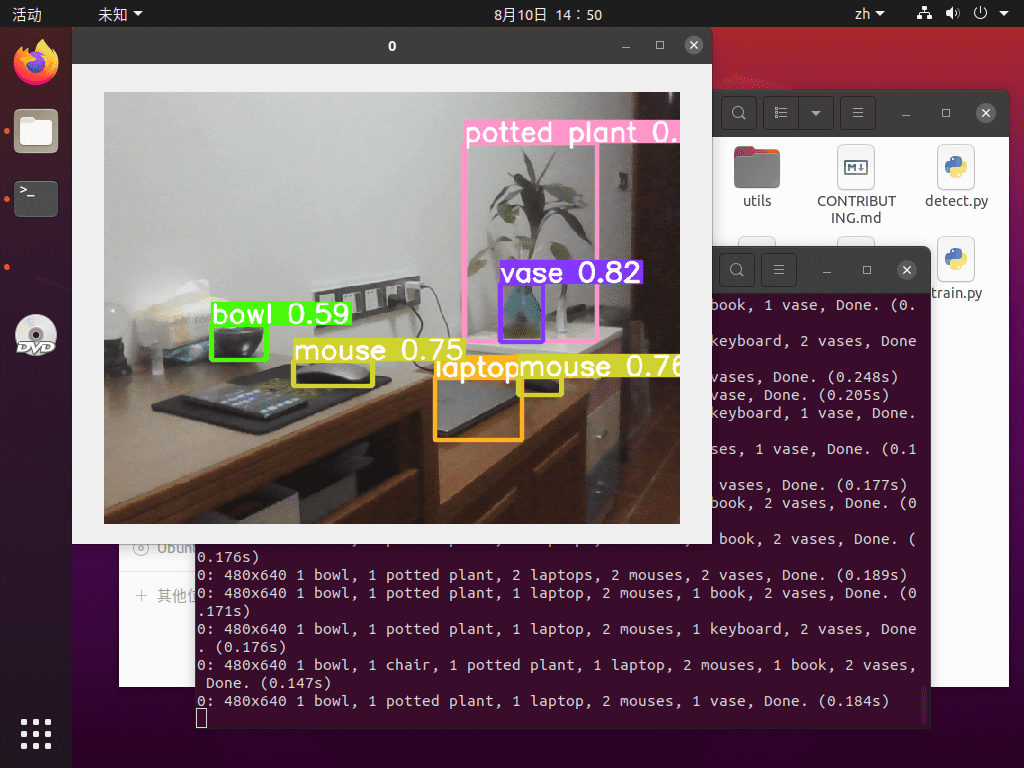This screenshot has width=1024, height=768.
Task: Toggle list view in file manager
Action: pos(783,113)
